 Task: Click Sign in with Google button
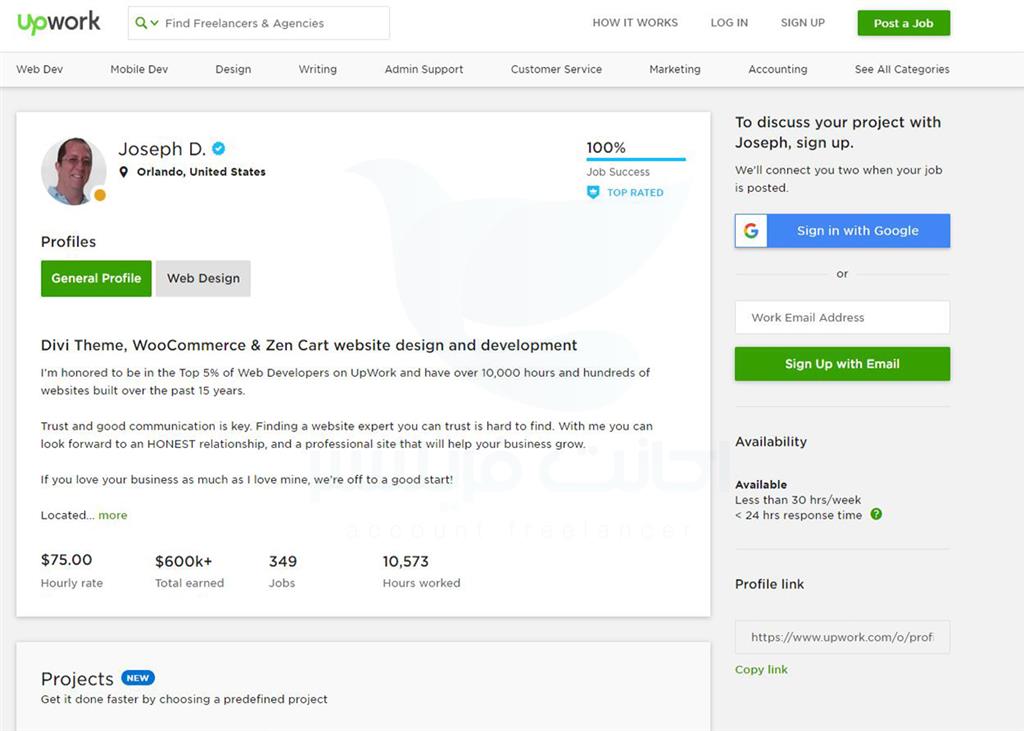pos(842,231)
